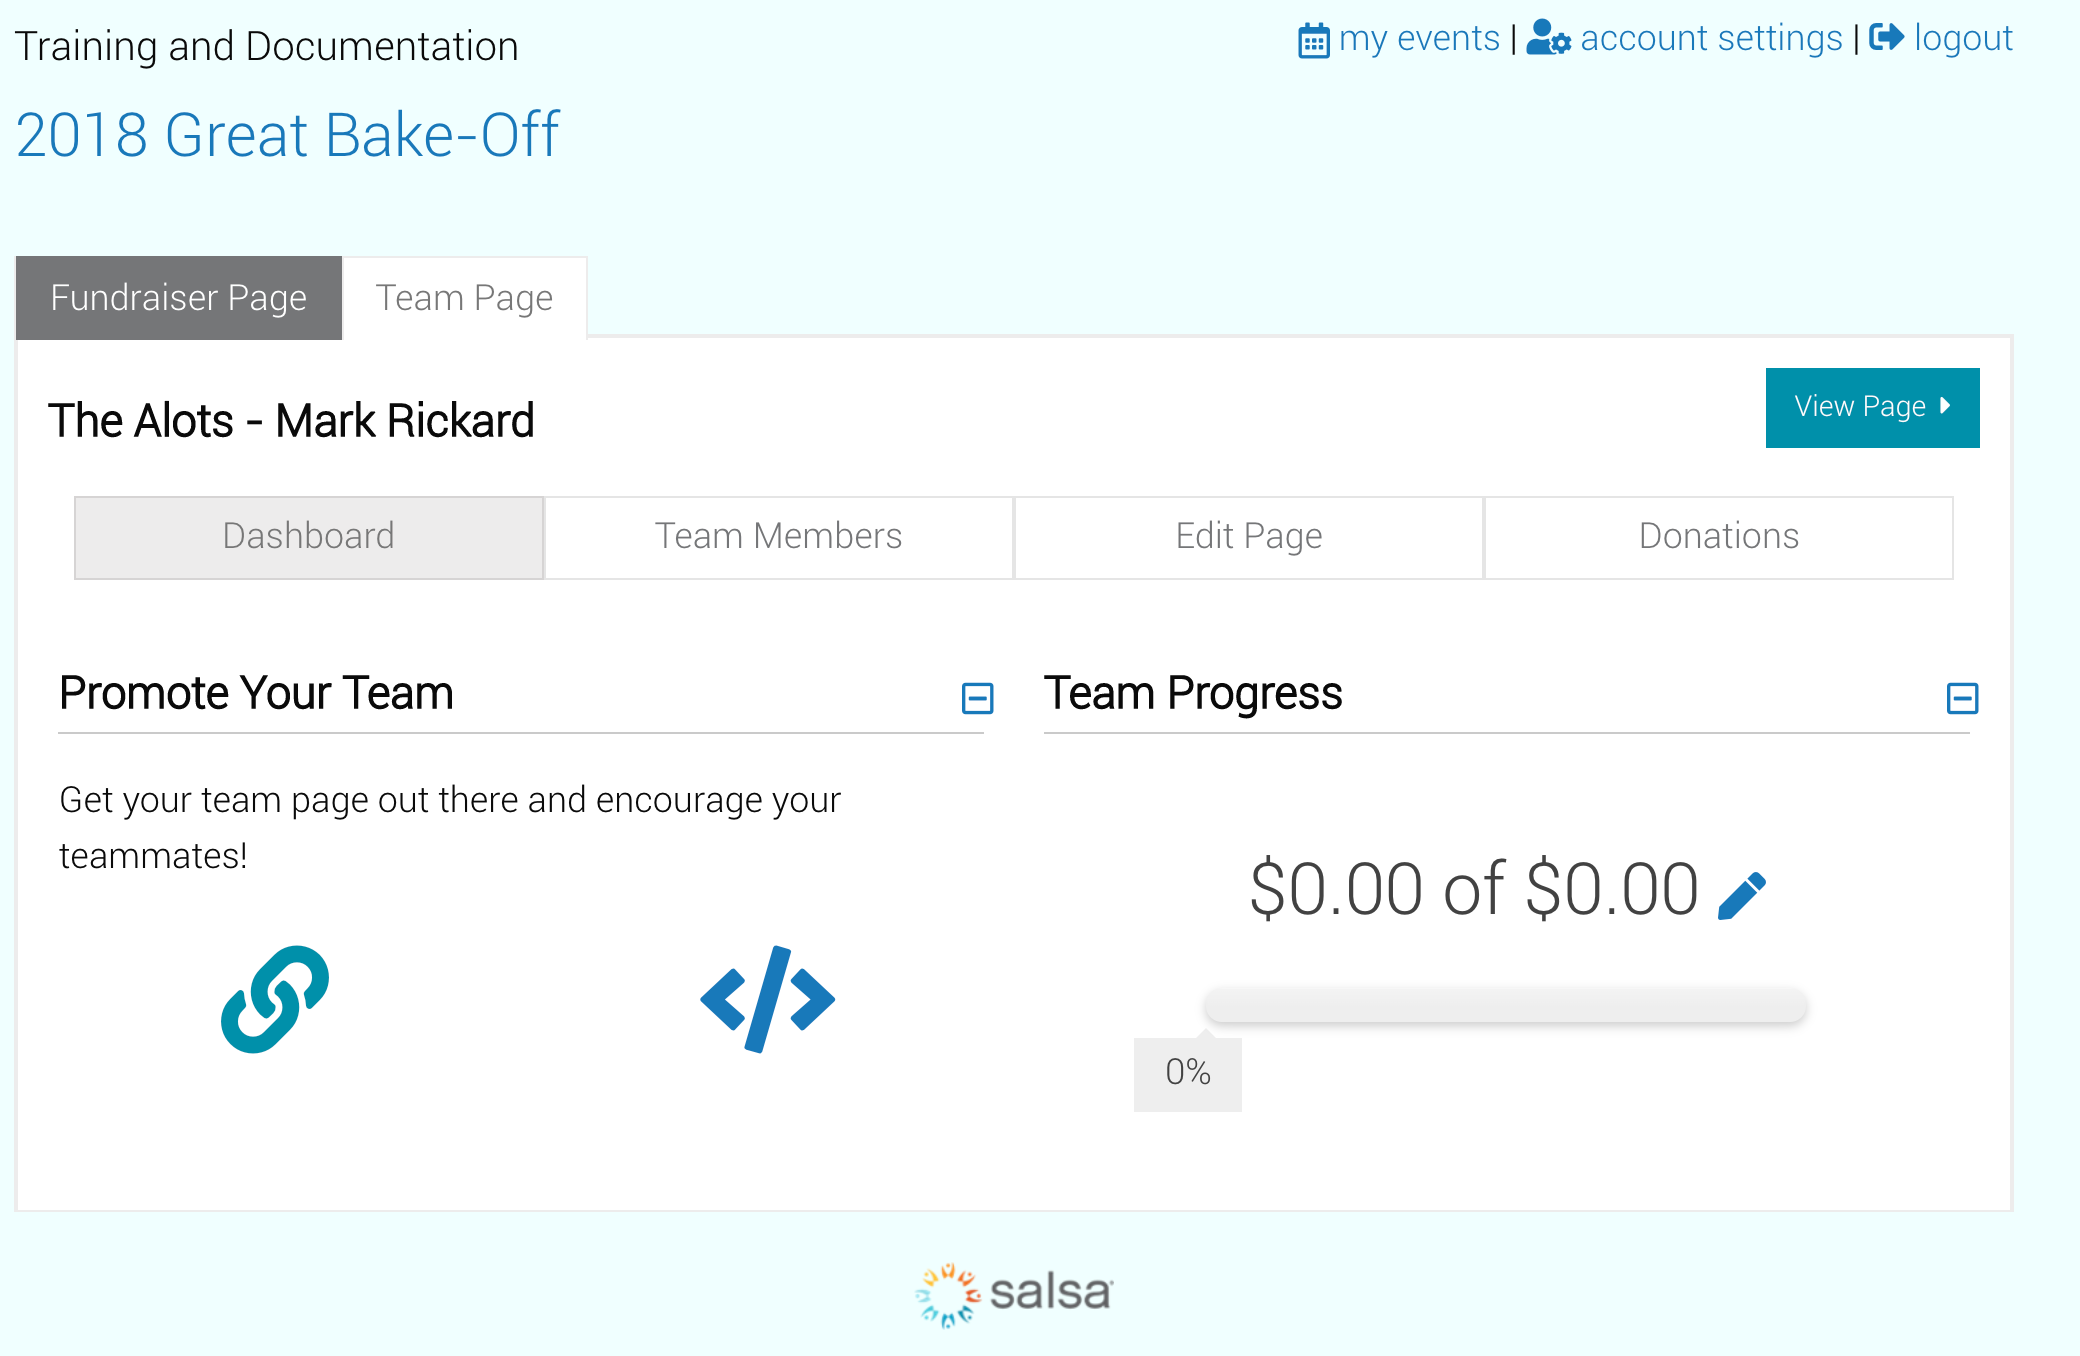Click the Training and Documentation text
Viewport: 2080px width, 1356px height.
[x=267, y=47]
